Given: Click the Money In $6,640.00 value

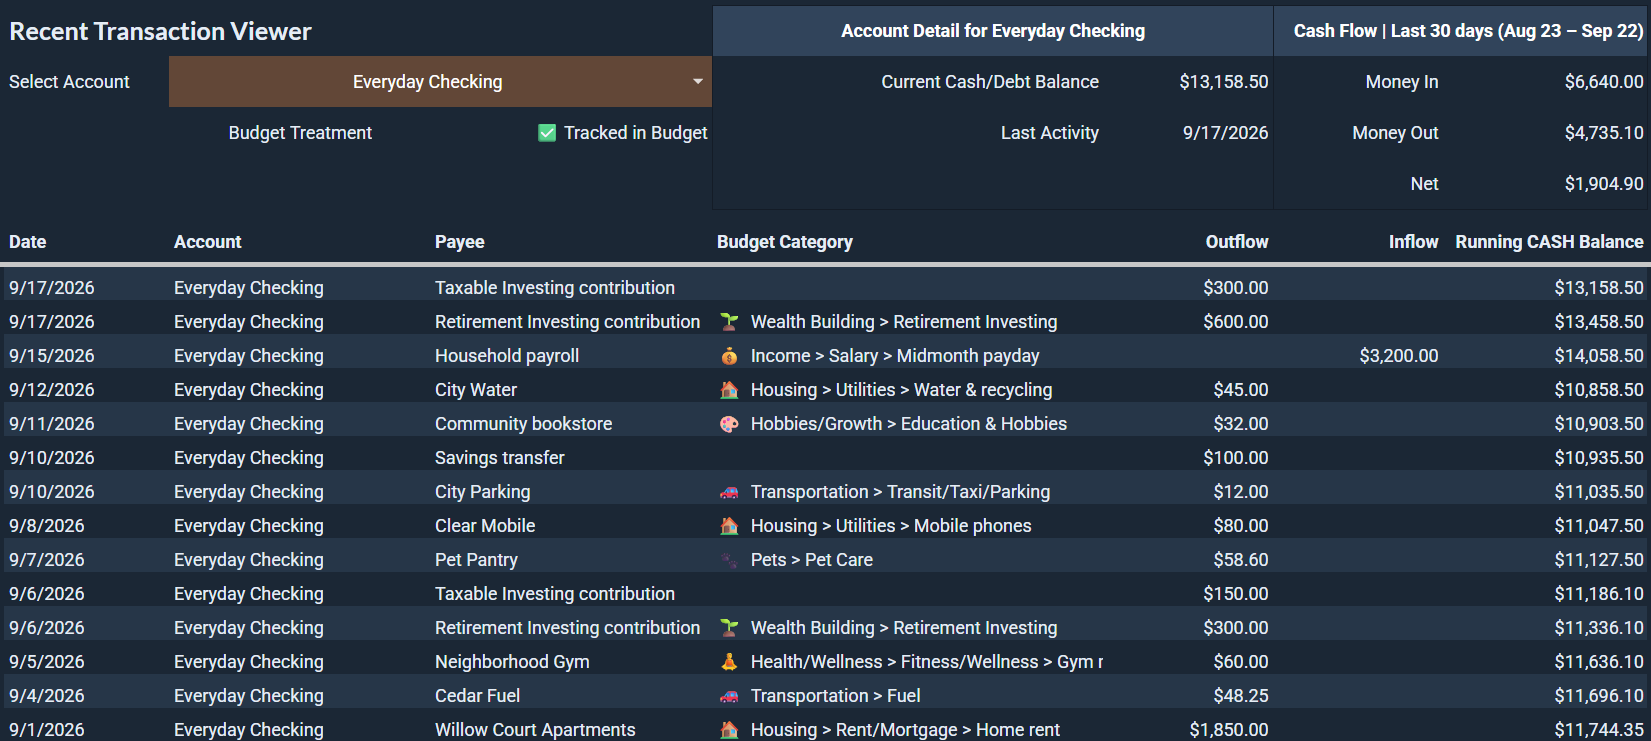Looking at the screenshot, I should [x=1604, y=82].
